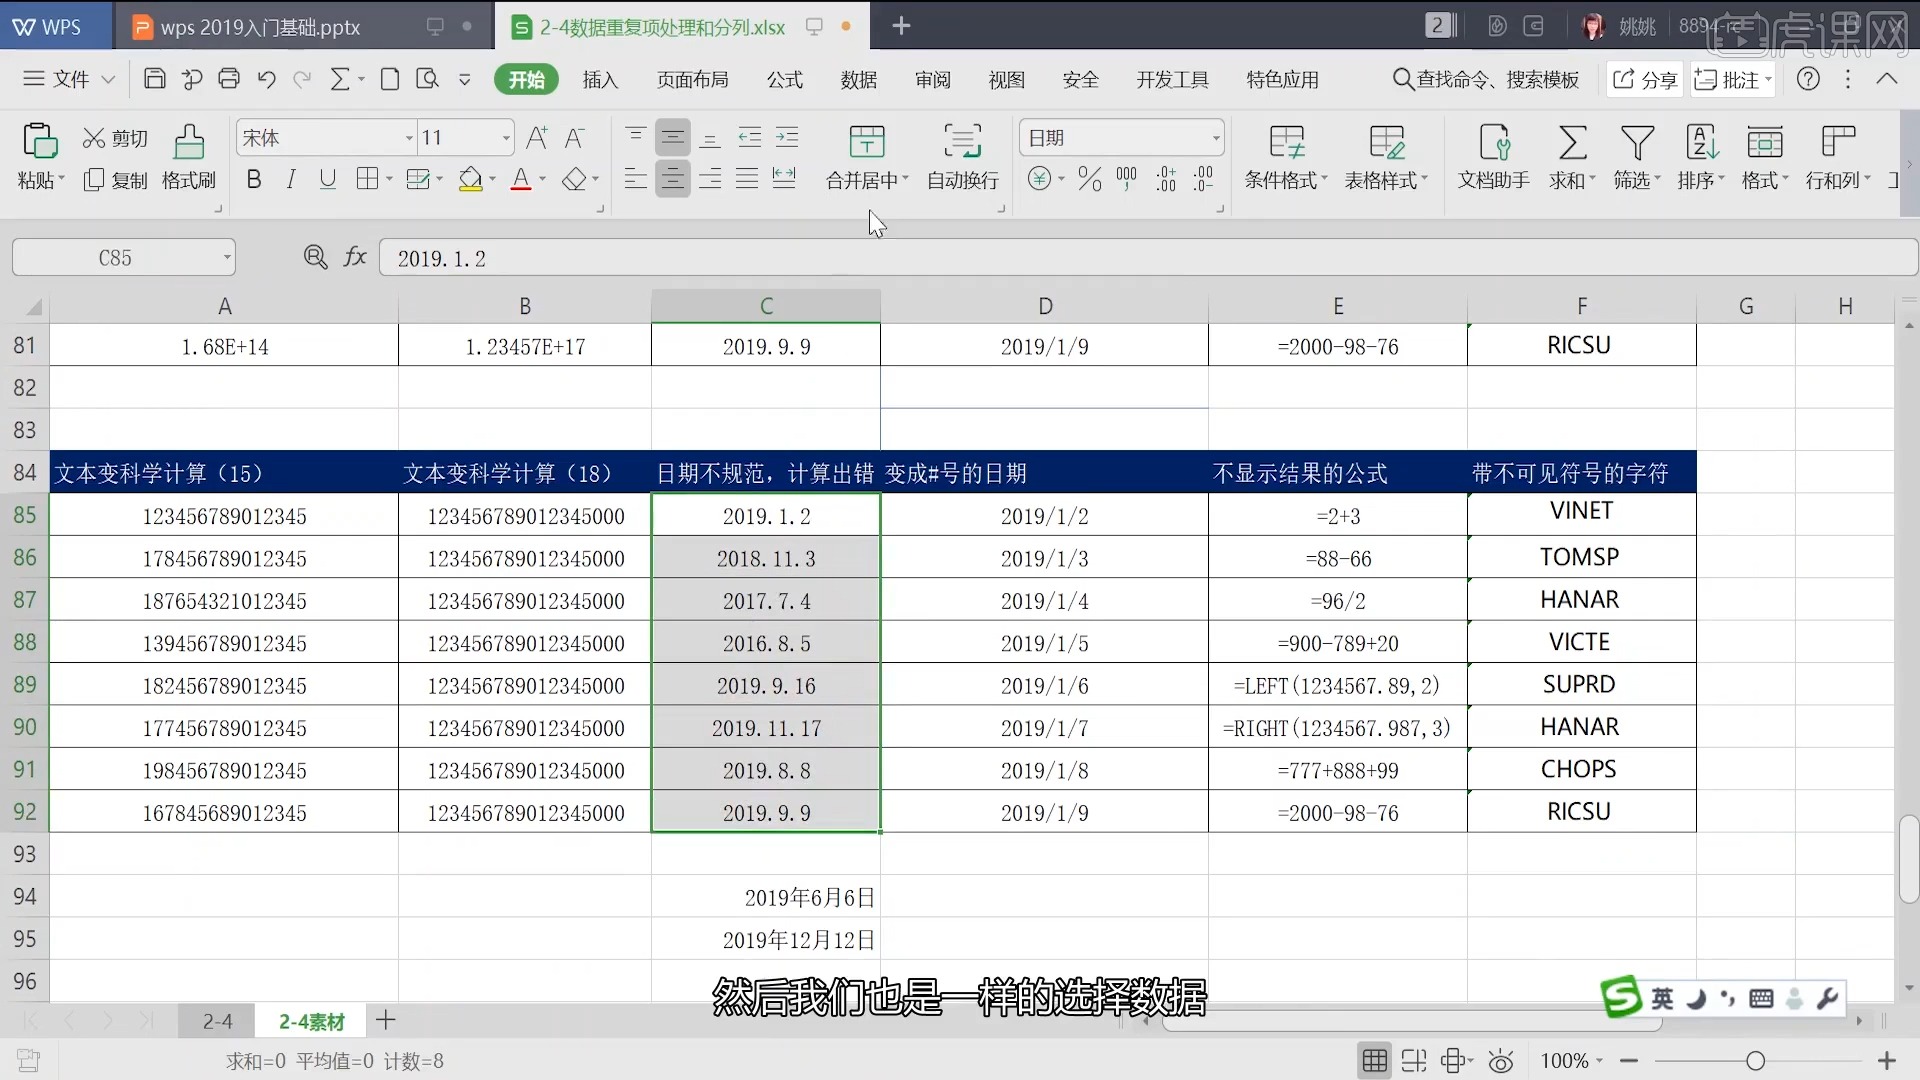
Task: Open the 数据 (Data) ribbon tab
Action: click(858, 80)
